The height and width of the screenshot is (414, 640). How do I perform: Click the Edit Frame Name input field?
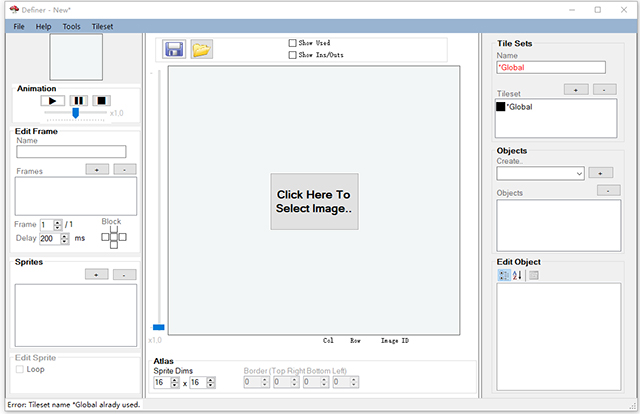click(71, 152)
